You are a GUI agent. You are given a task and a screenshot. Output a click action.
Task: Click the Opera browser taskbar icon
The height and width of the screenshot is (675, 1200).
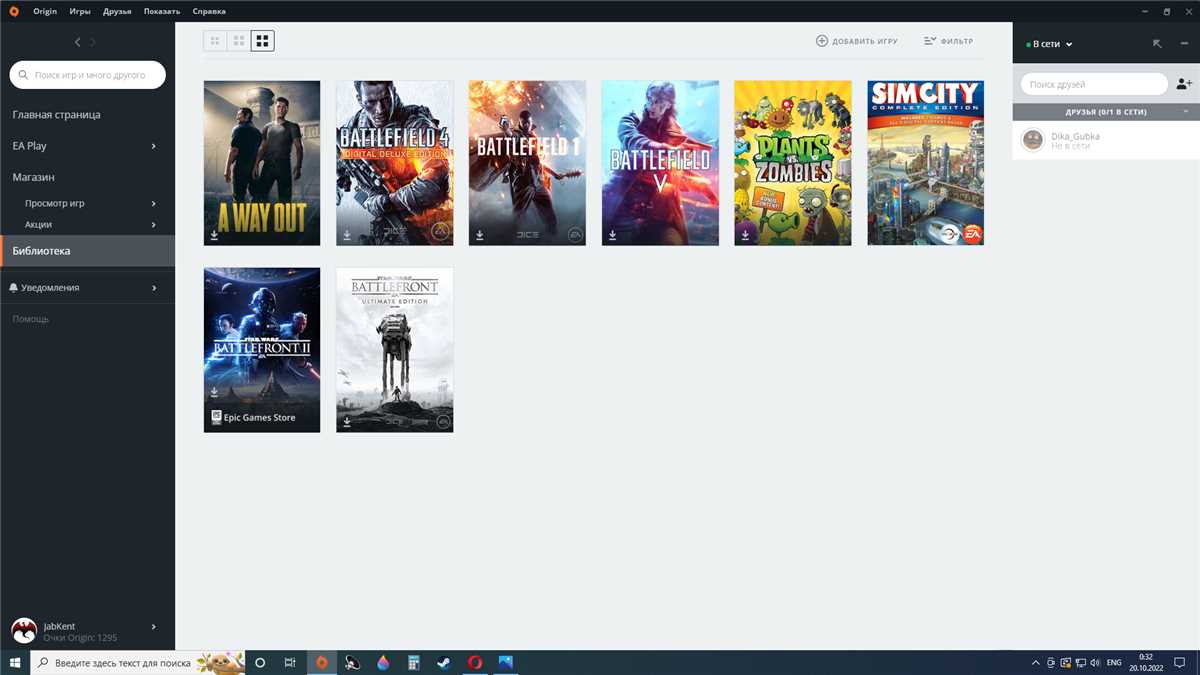point(475,662)
